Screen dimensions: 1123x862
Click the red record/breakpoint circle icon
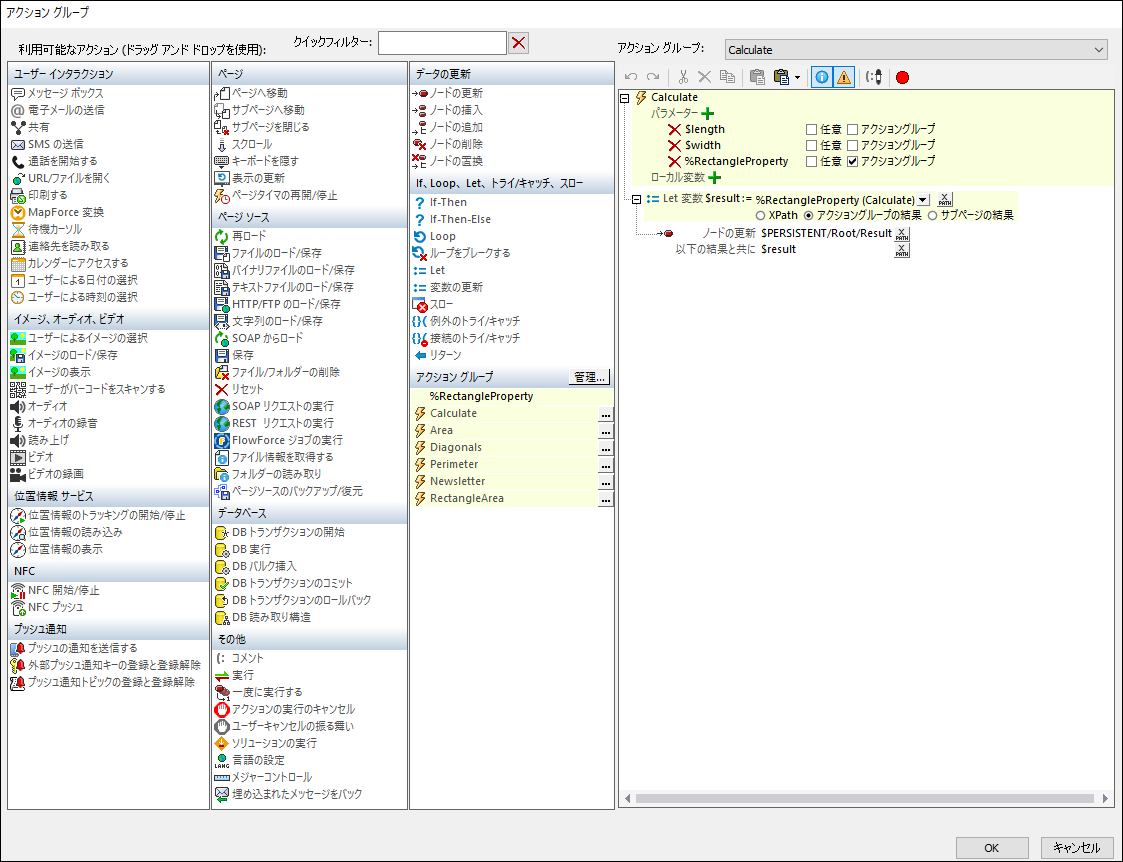click(902, 77)
